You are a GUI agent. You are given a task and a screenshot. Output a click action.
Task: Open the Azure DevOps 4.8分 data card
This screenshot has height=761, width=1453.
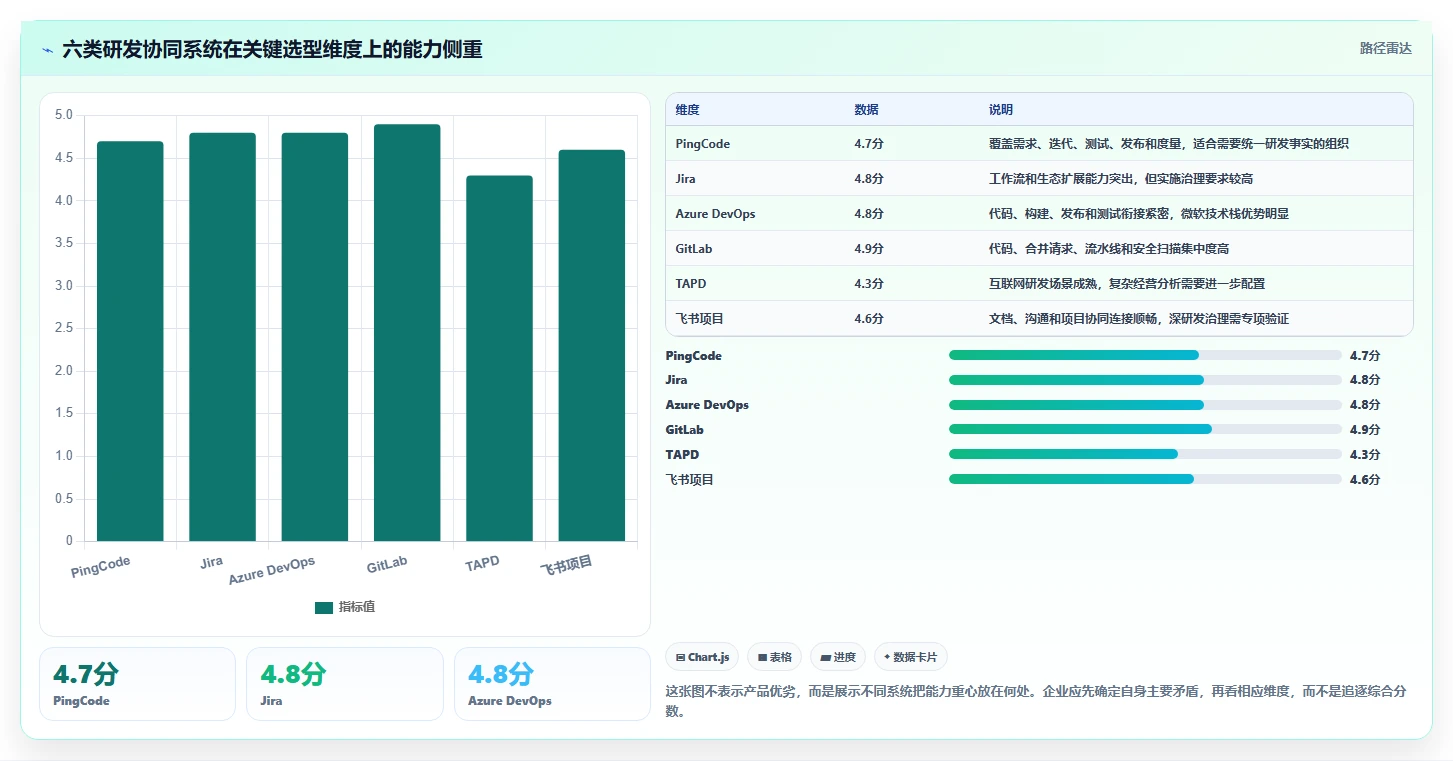pos(552,684)
